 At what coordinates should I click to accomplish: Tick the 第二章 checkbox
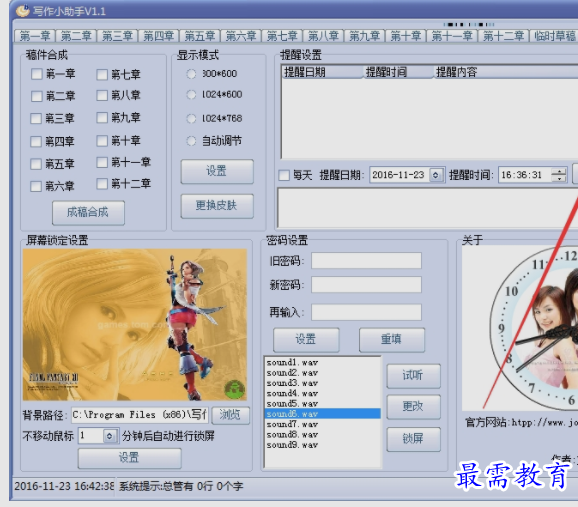click(36, 96)
